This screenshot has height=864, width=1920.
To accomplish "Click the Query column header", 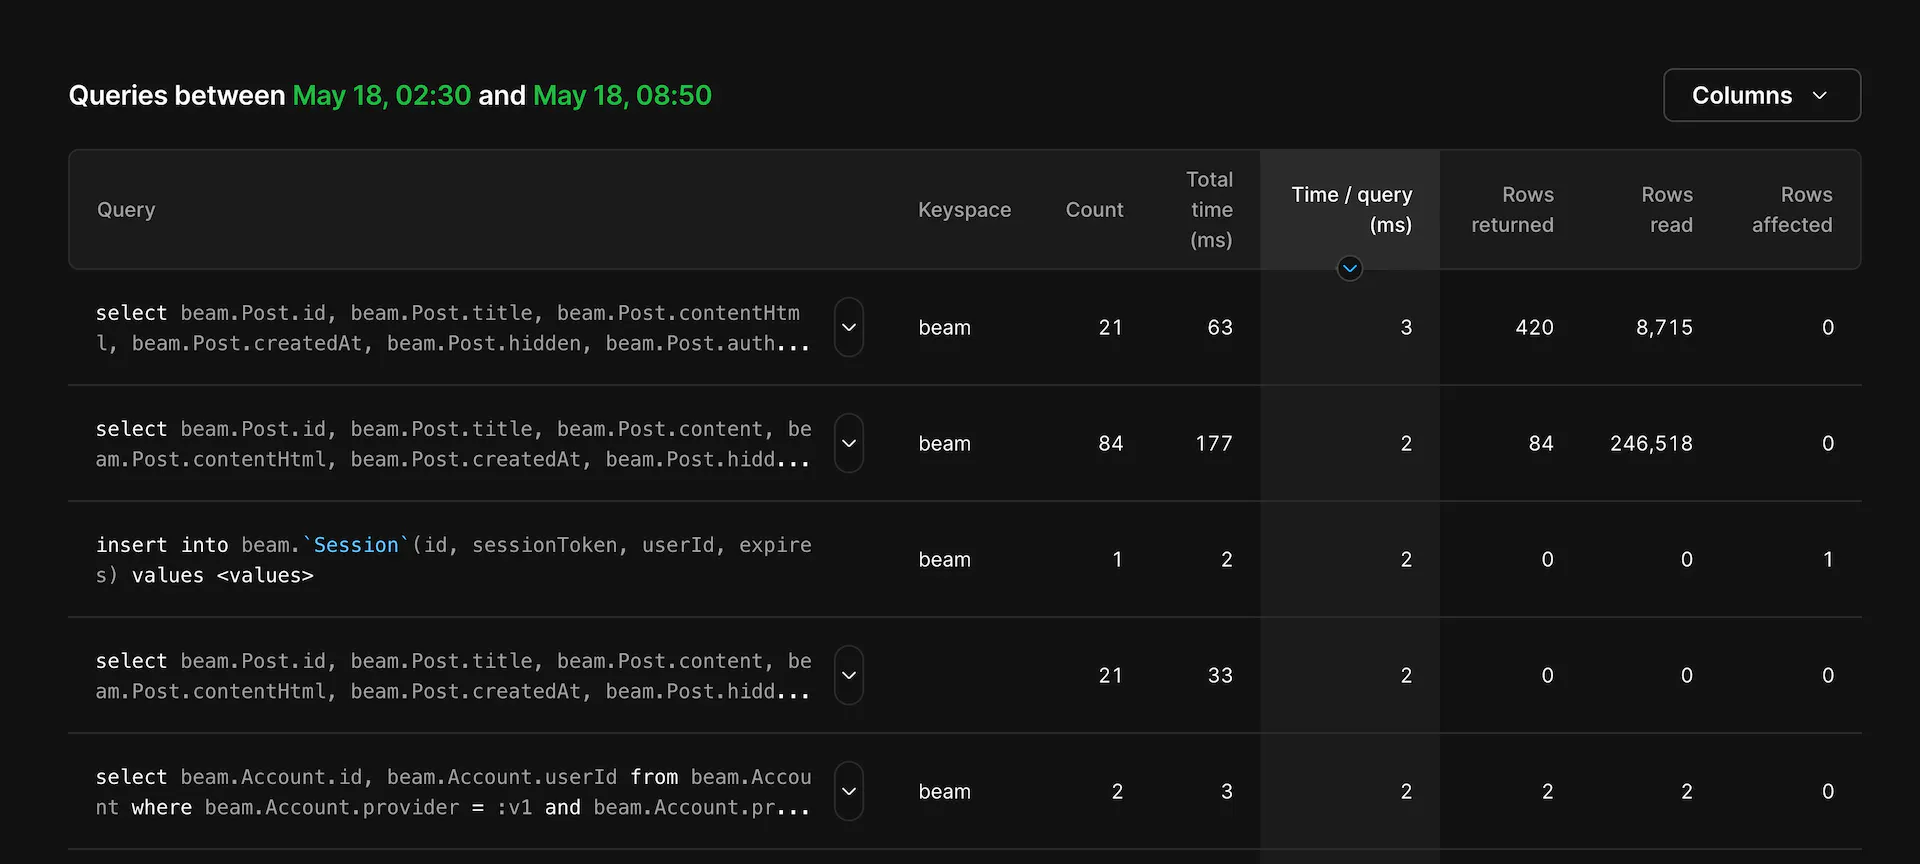I will pos(126,210).
